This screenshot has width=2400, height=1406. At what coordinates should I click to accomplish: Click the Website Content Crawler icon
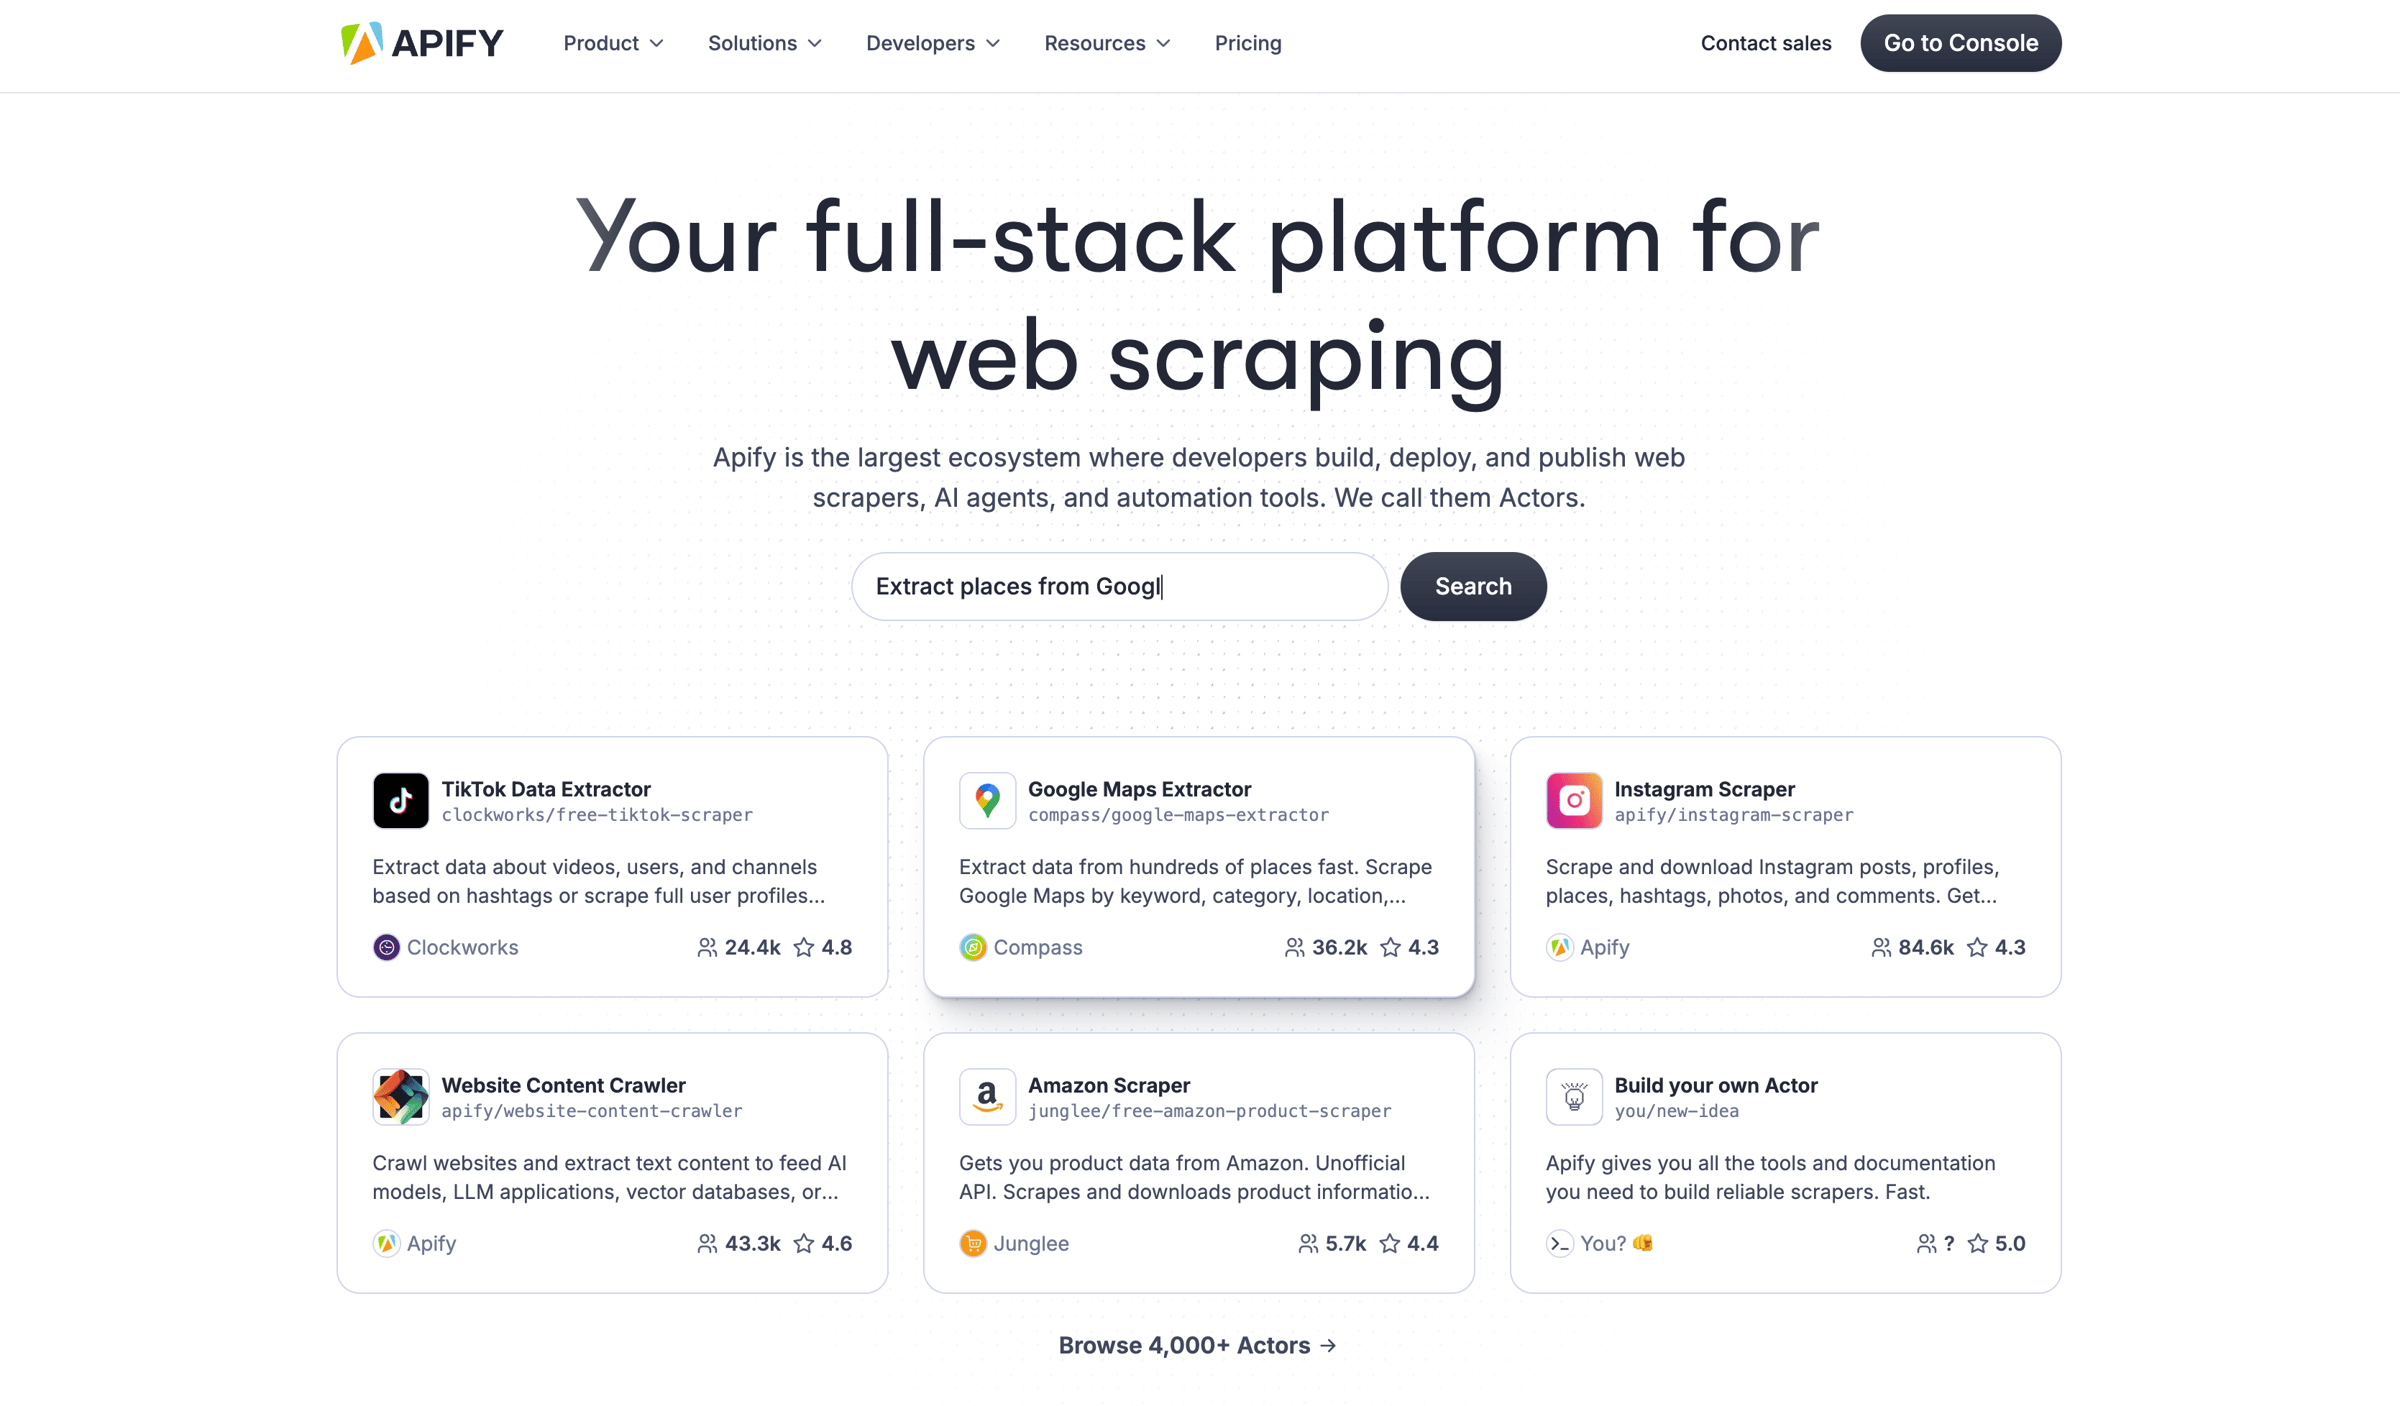coord(400,1096)
